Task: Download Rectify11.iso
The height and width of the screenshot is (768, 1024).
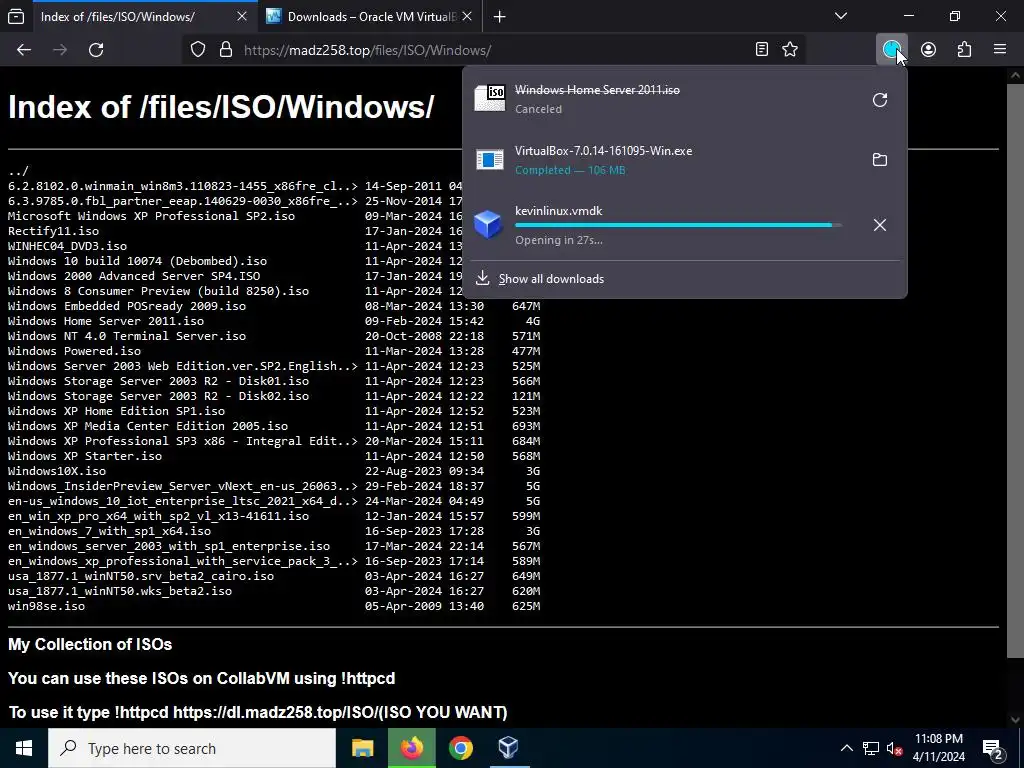Action: [54, 231]
